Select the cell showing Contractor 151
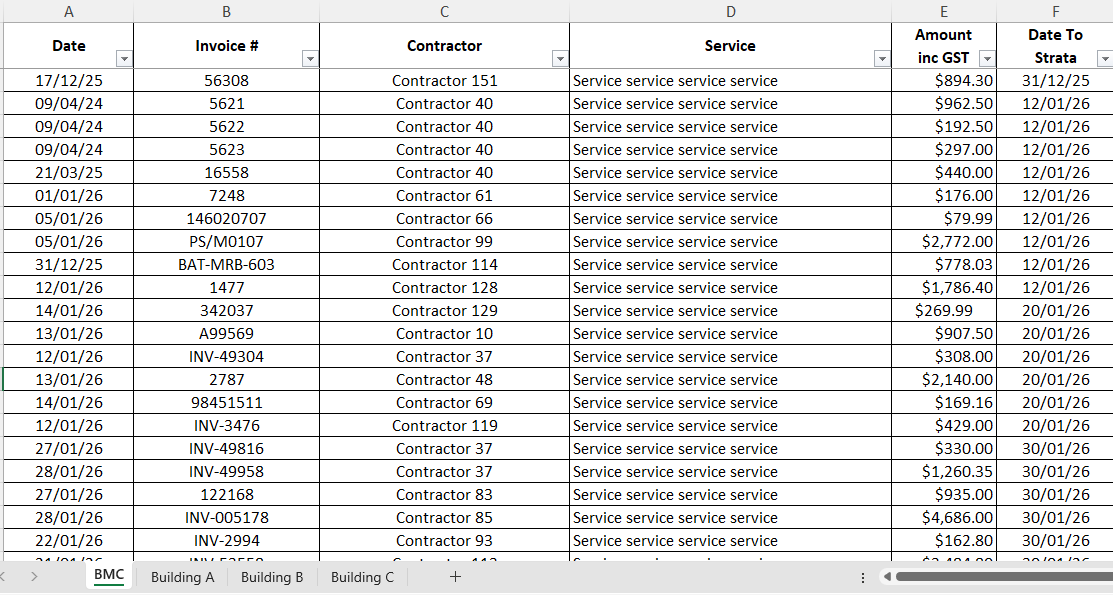 click(x=444, y=80)
